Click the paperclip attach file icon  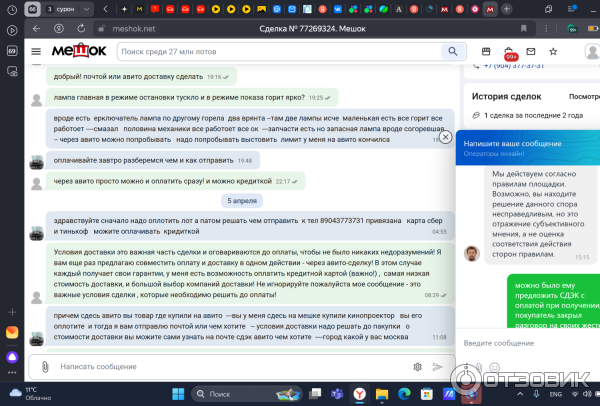click(44, 366)
